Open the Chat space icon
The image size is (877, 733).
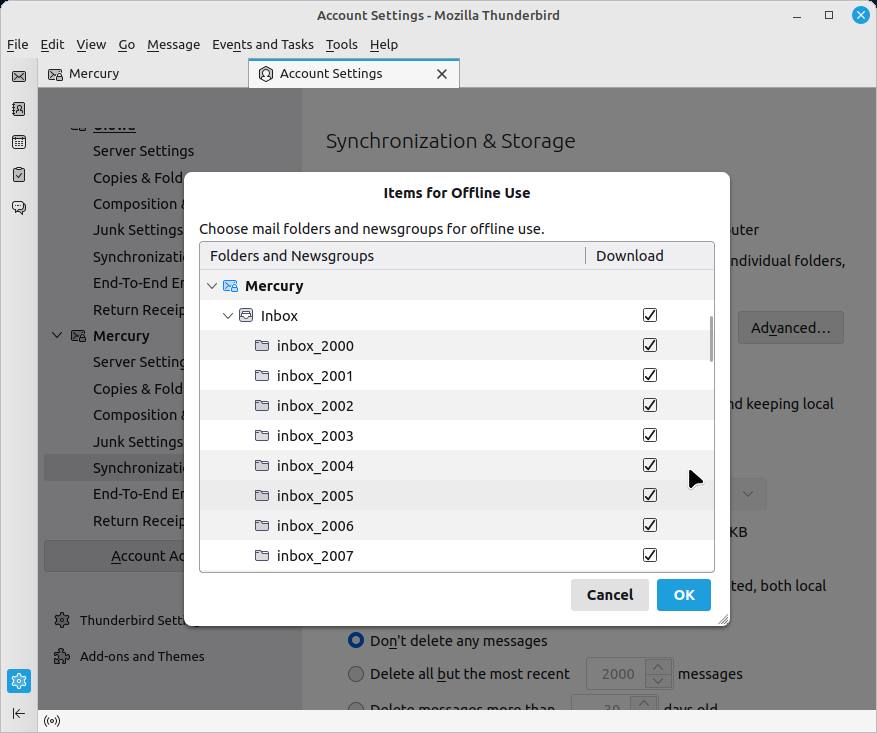[x=19, y=208]
